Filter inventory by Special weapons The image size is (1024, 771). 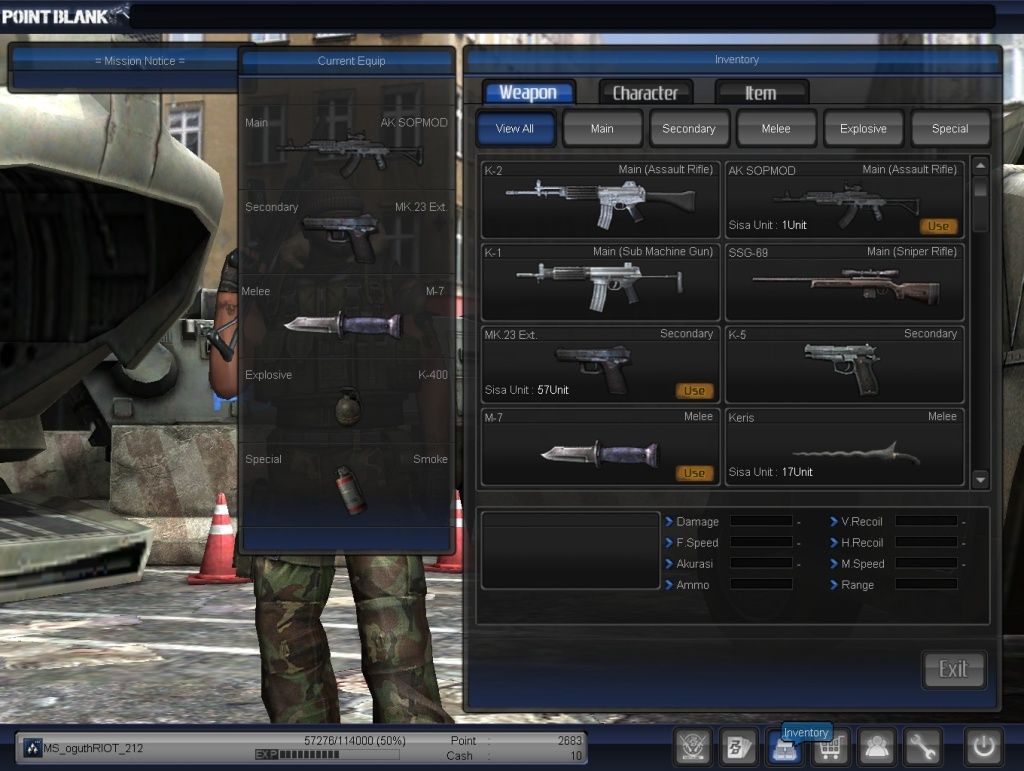(x=950, y=129)
